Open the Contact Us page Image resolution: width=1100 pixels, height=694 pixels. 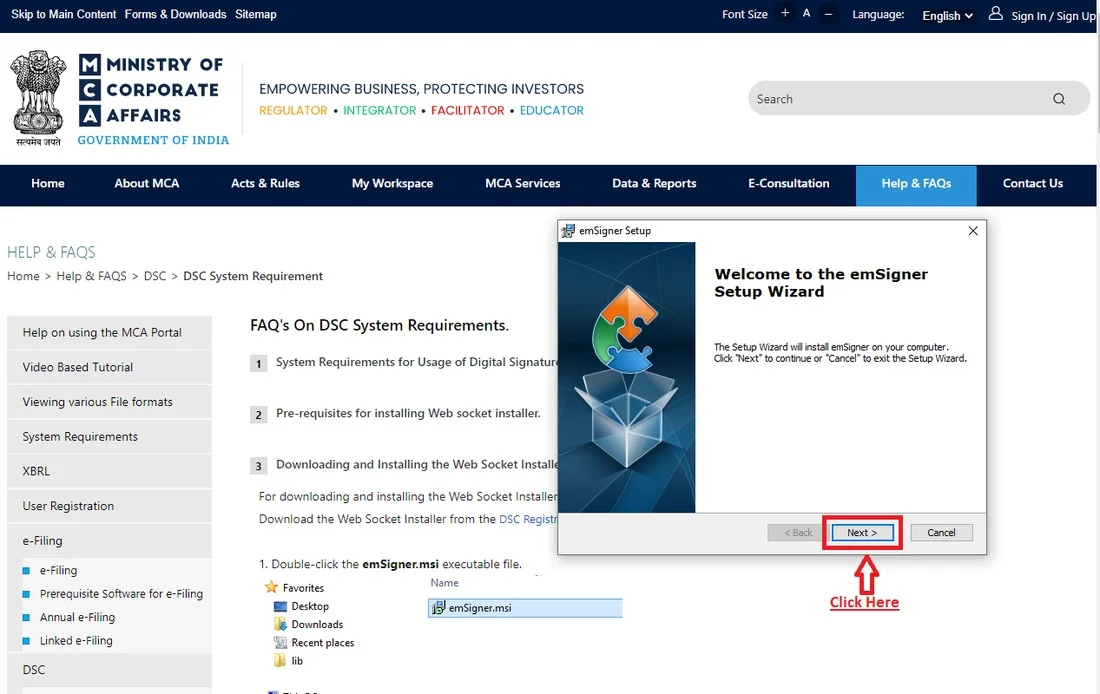point(1033,184)
